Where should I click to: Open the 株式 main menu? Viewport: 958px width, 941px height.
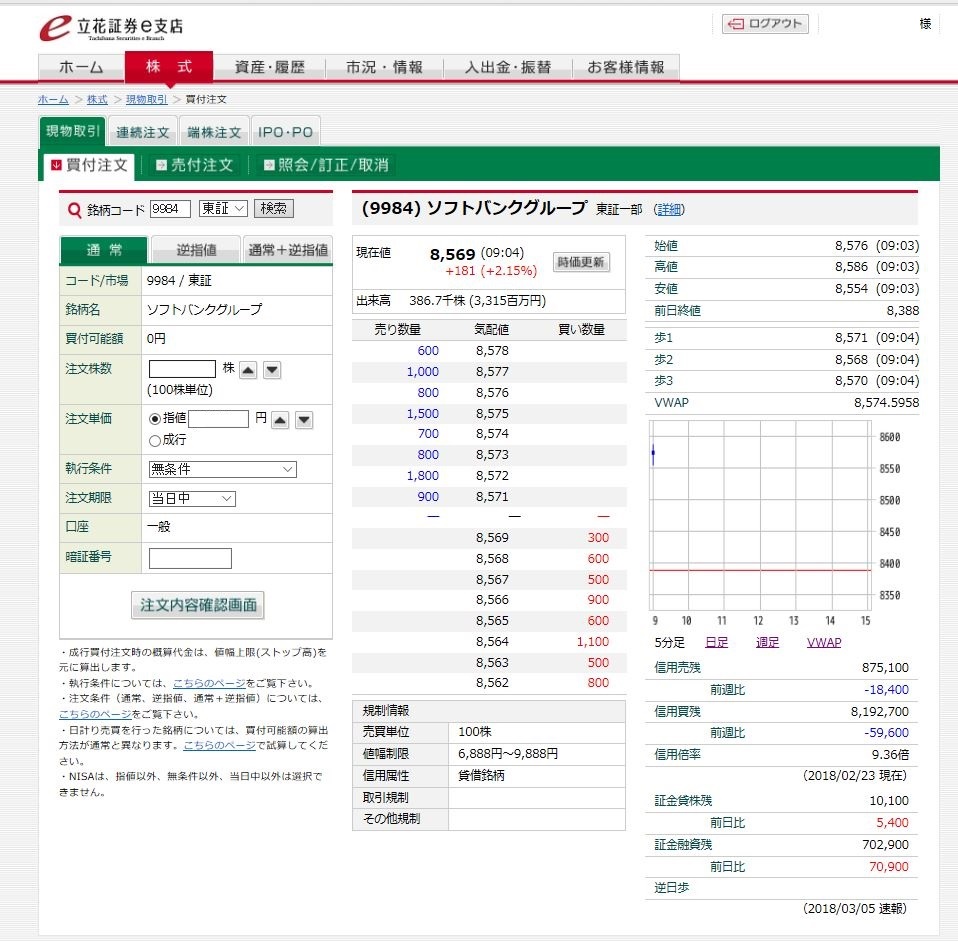tap(169, 67)
